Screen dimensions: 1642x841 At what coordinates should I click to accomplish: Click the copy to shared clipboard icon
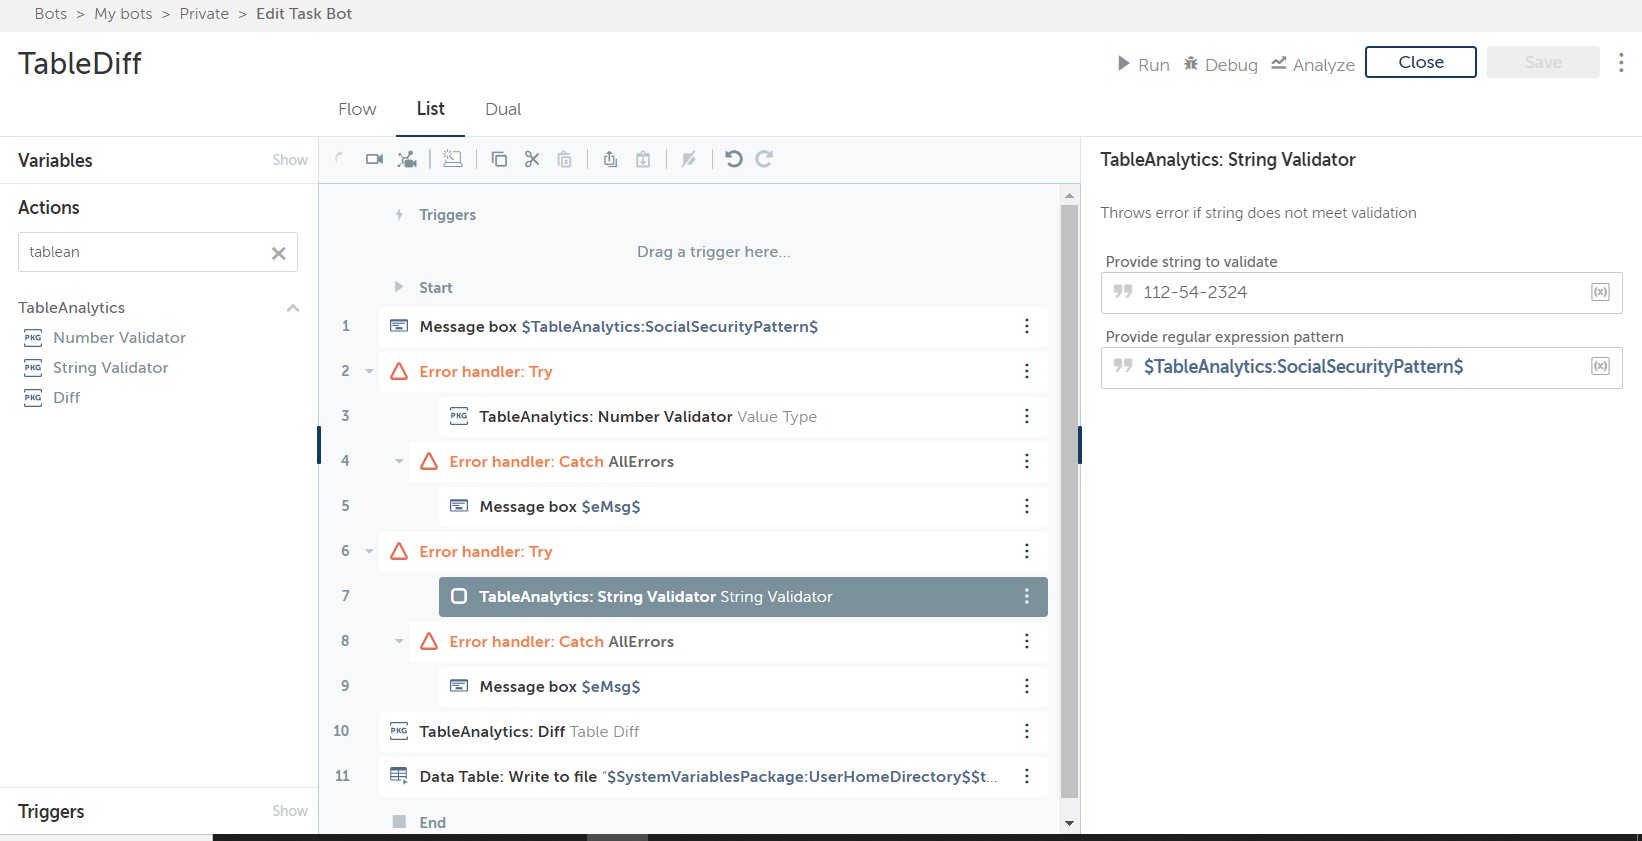pos(610,159)
